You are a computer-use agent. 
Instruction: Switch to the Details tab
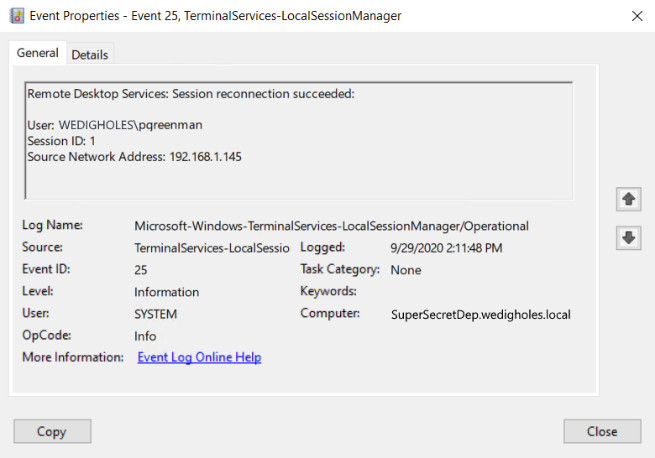[90, 55]
